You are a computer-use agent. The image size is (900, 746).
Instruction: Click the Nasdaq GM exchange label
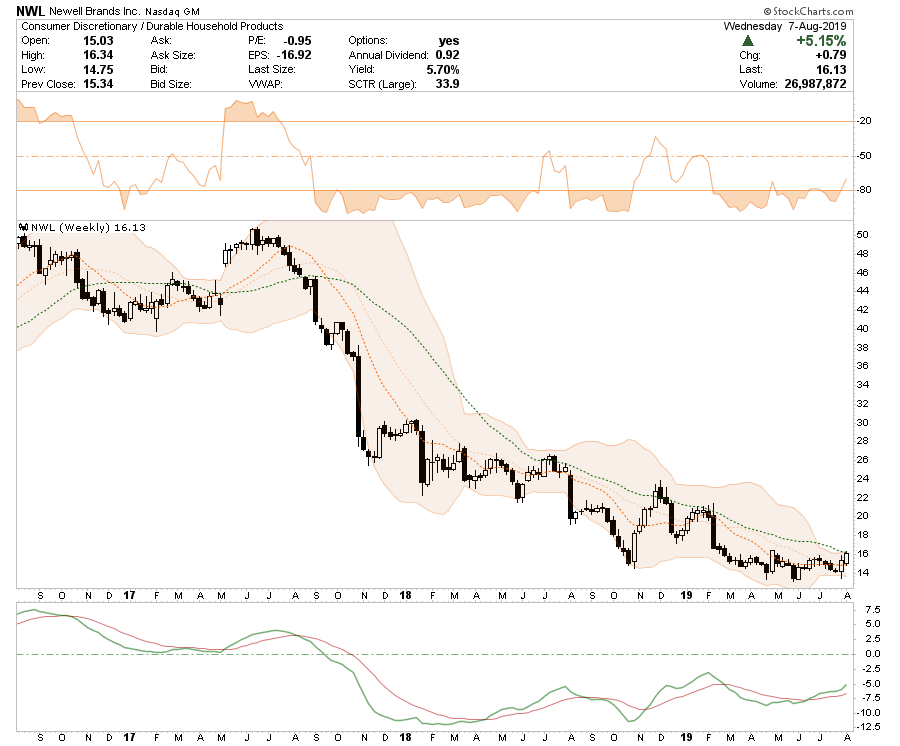[172, 11]
